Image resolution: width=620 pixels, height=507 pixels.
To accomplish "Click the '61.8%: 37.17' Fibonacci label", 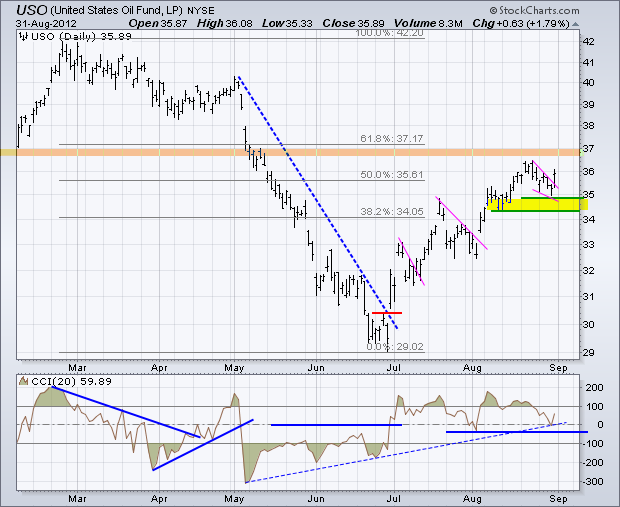I will pyautogui.click(x=391, y=138).
